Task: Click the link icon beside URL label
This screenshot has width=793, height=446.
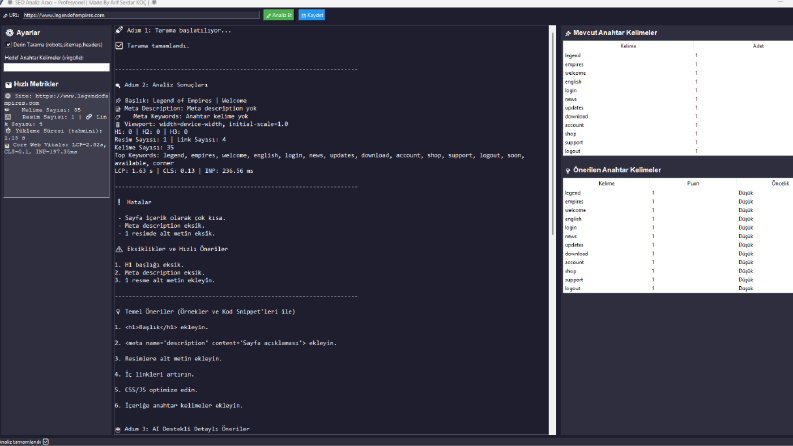Action: coord(5,16)
